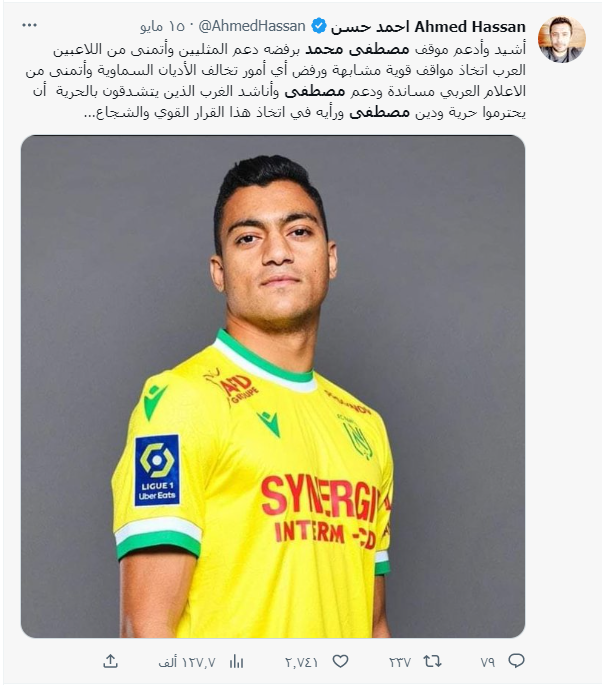
Task: Click the share upload icon
Action: click(111, 661)
